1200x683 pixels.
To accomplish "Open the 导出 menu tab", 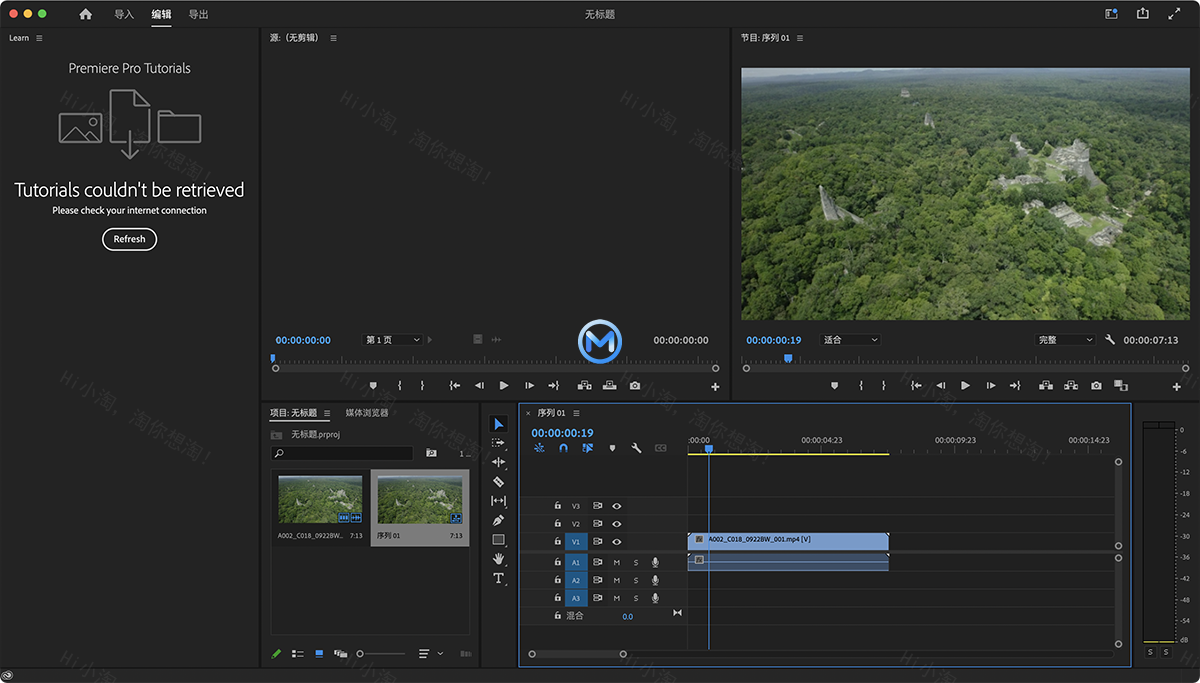I will pyautogui.click(x=198, y=14).
